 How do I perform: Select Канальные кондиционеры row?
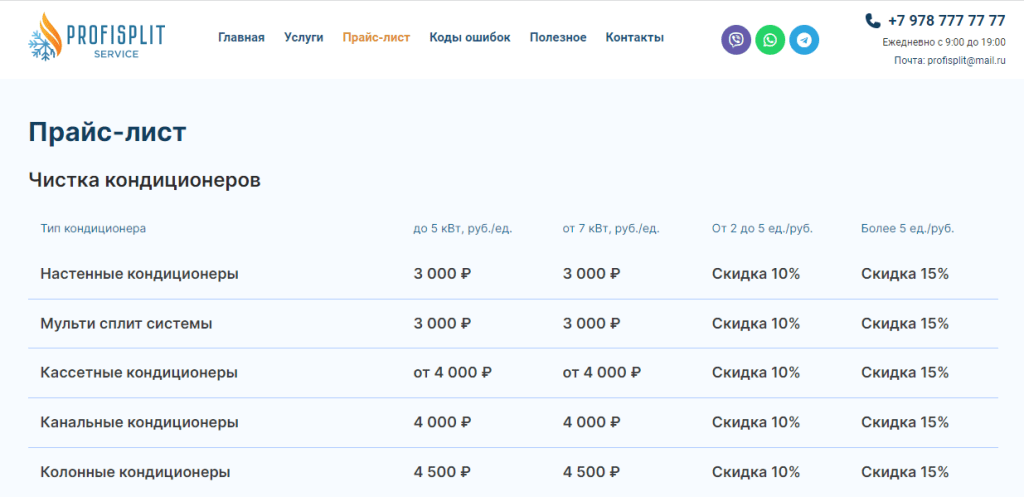pos(139,422)
